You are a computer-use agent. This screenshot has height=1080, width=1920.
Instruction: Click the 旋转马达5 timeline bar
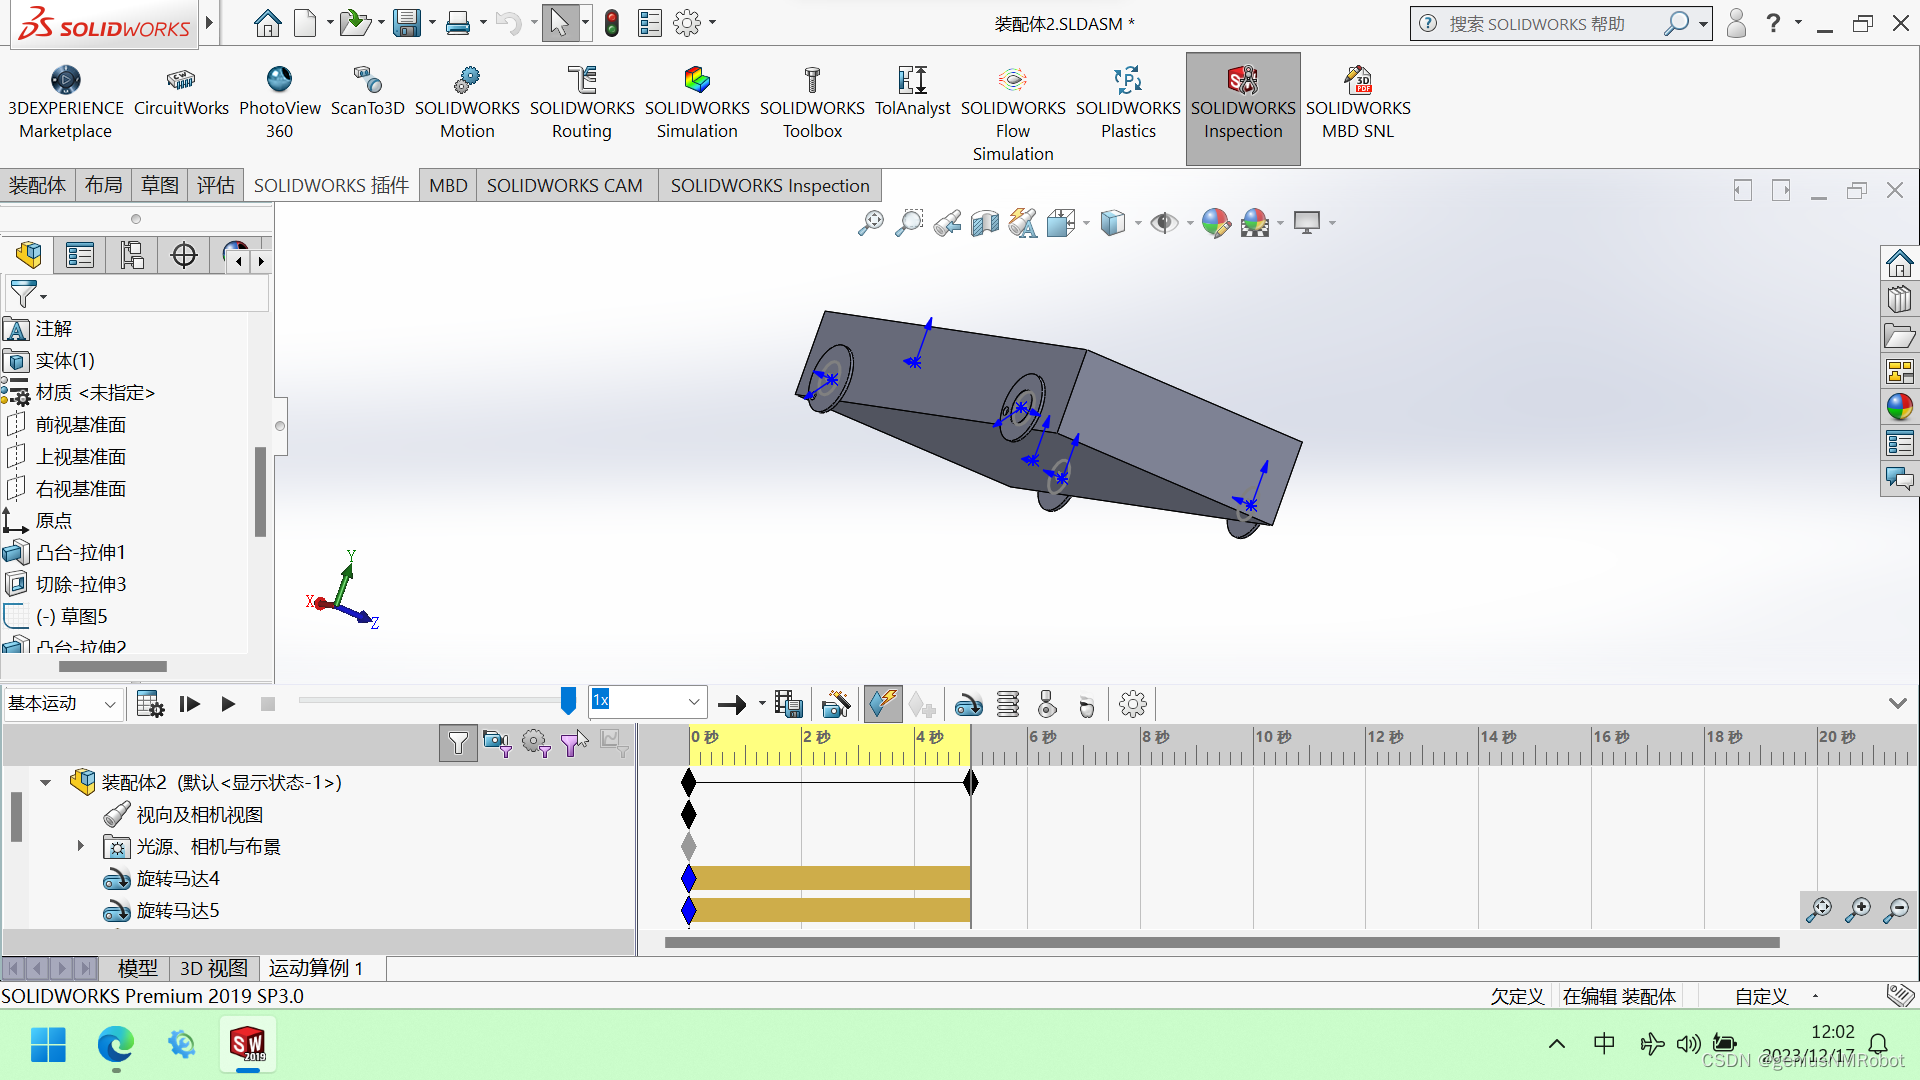click(x=829, y=910)
